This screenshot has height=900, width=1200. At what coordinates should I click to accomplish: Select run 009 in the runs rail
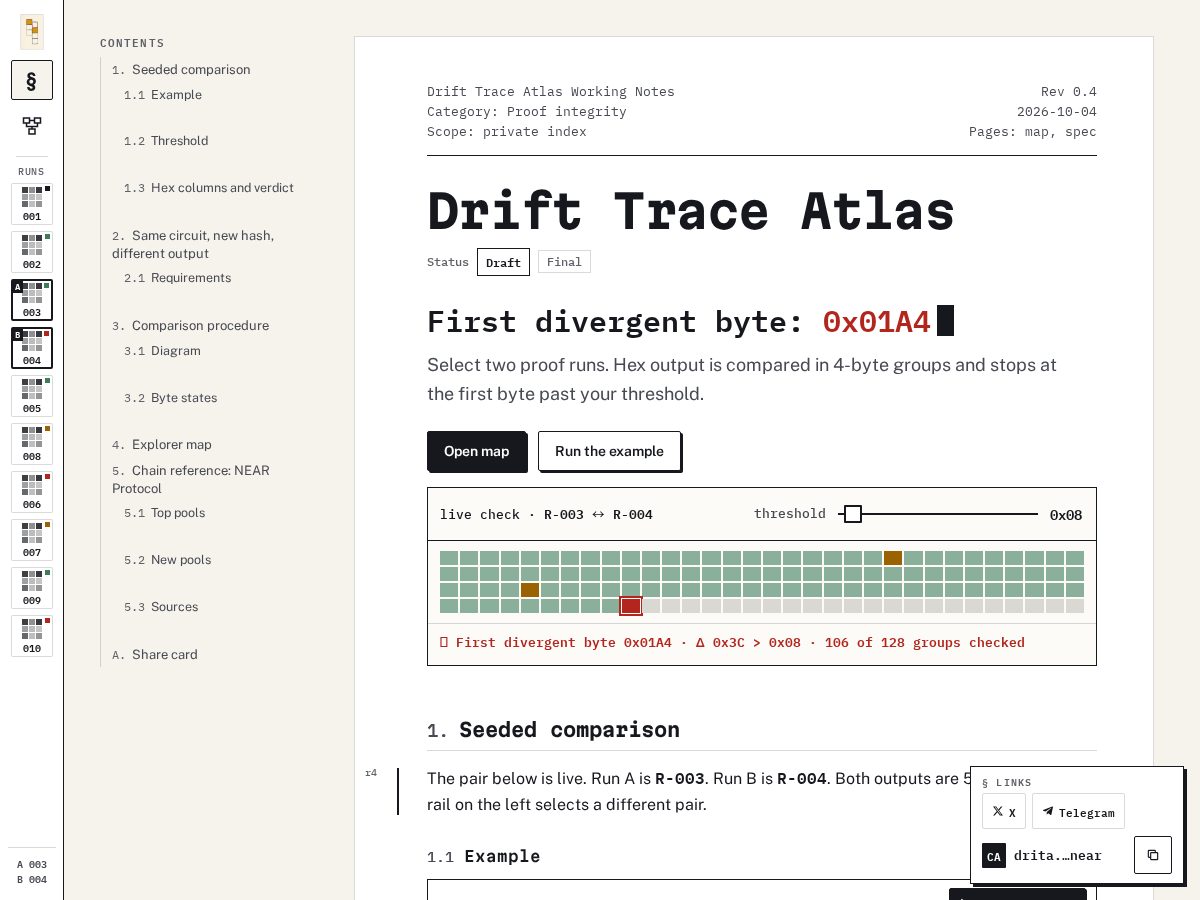pos(32,588)
